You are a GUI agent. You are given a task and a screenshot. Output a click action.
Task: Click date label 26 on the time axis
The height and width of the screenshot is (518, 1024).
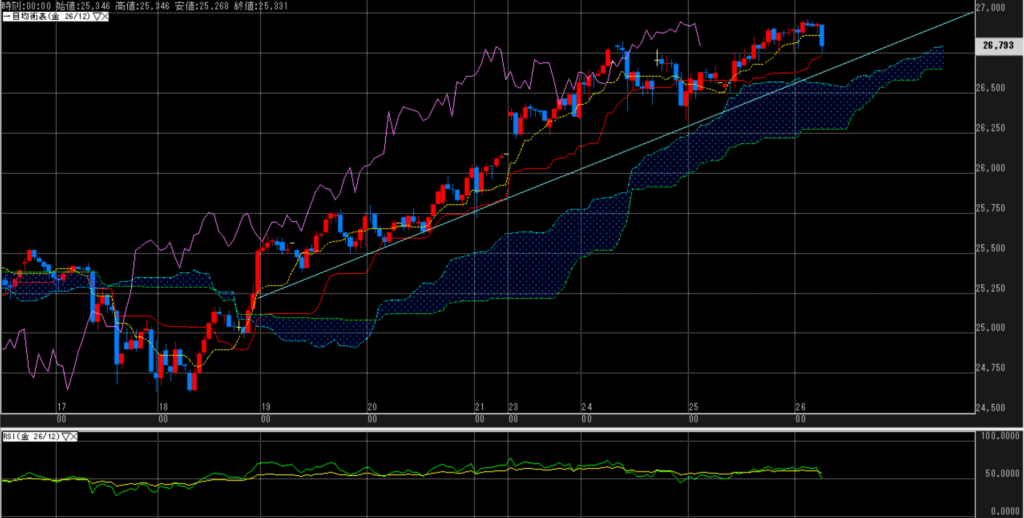(800, 407)
